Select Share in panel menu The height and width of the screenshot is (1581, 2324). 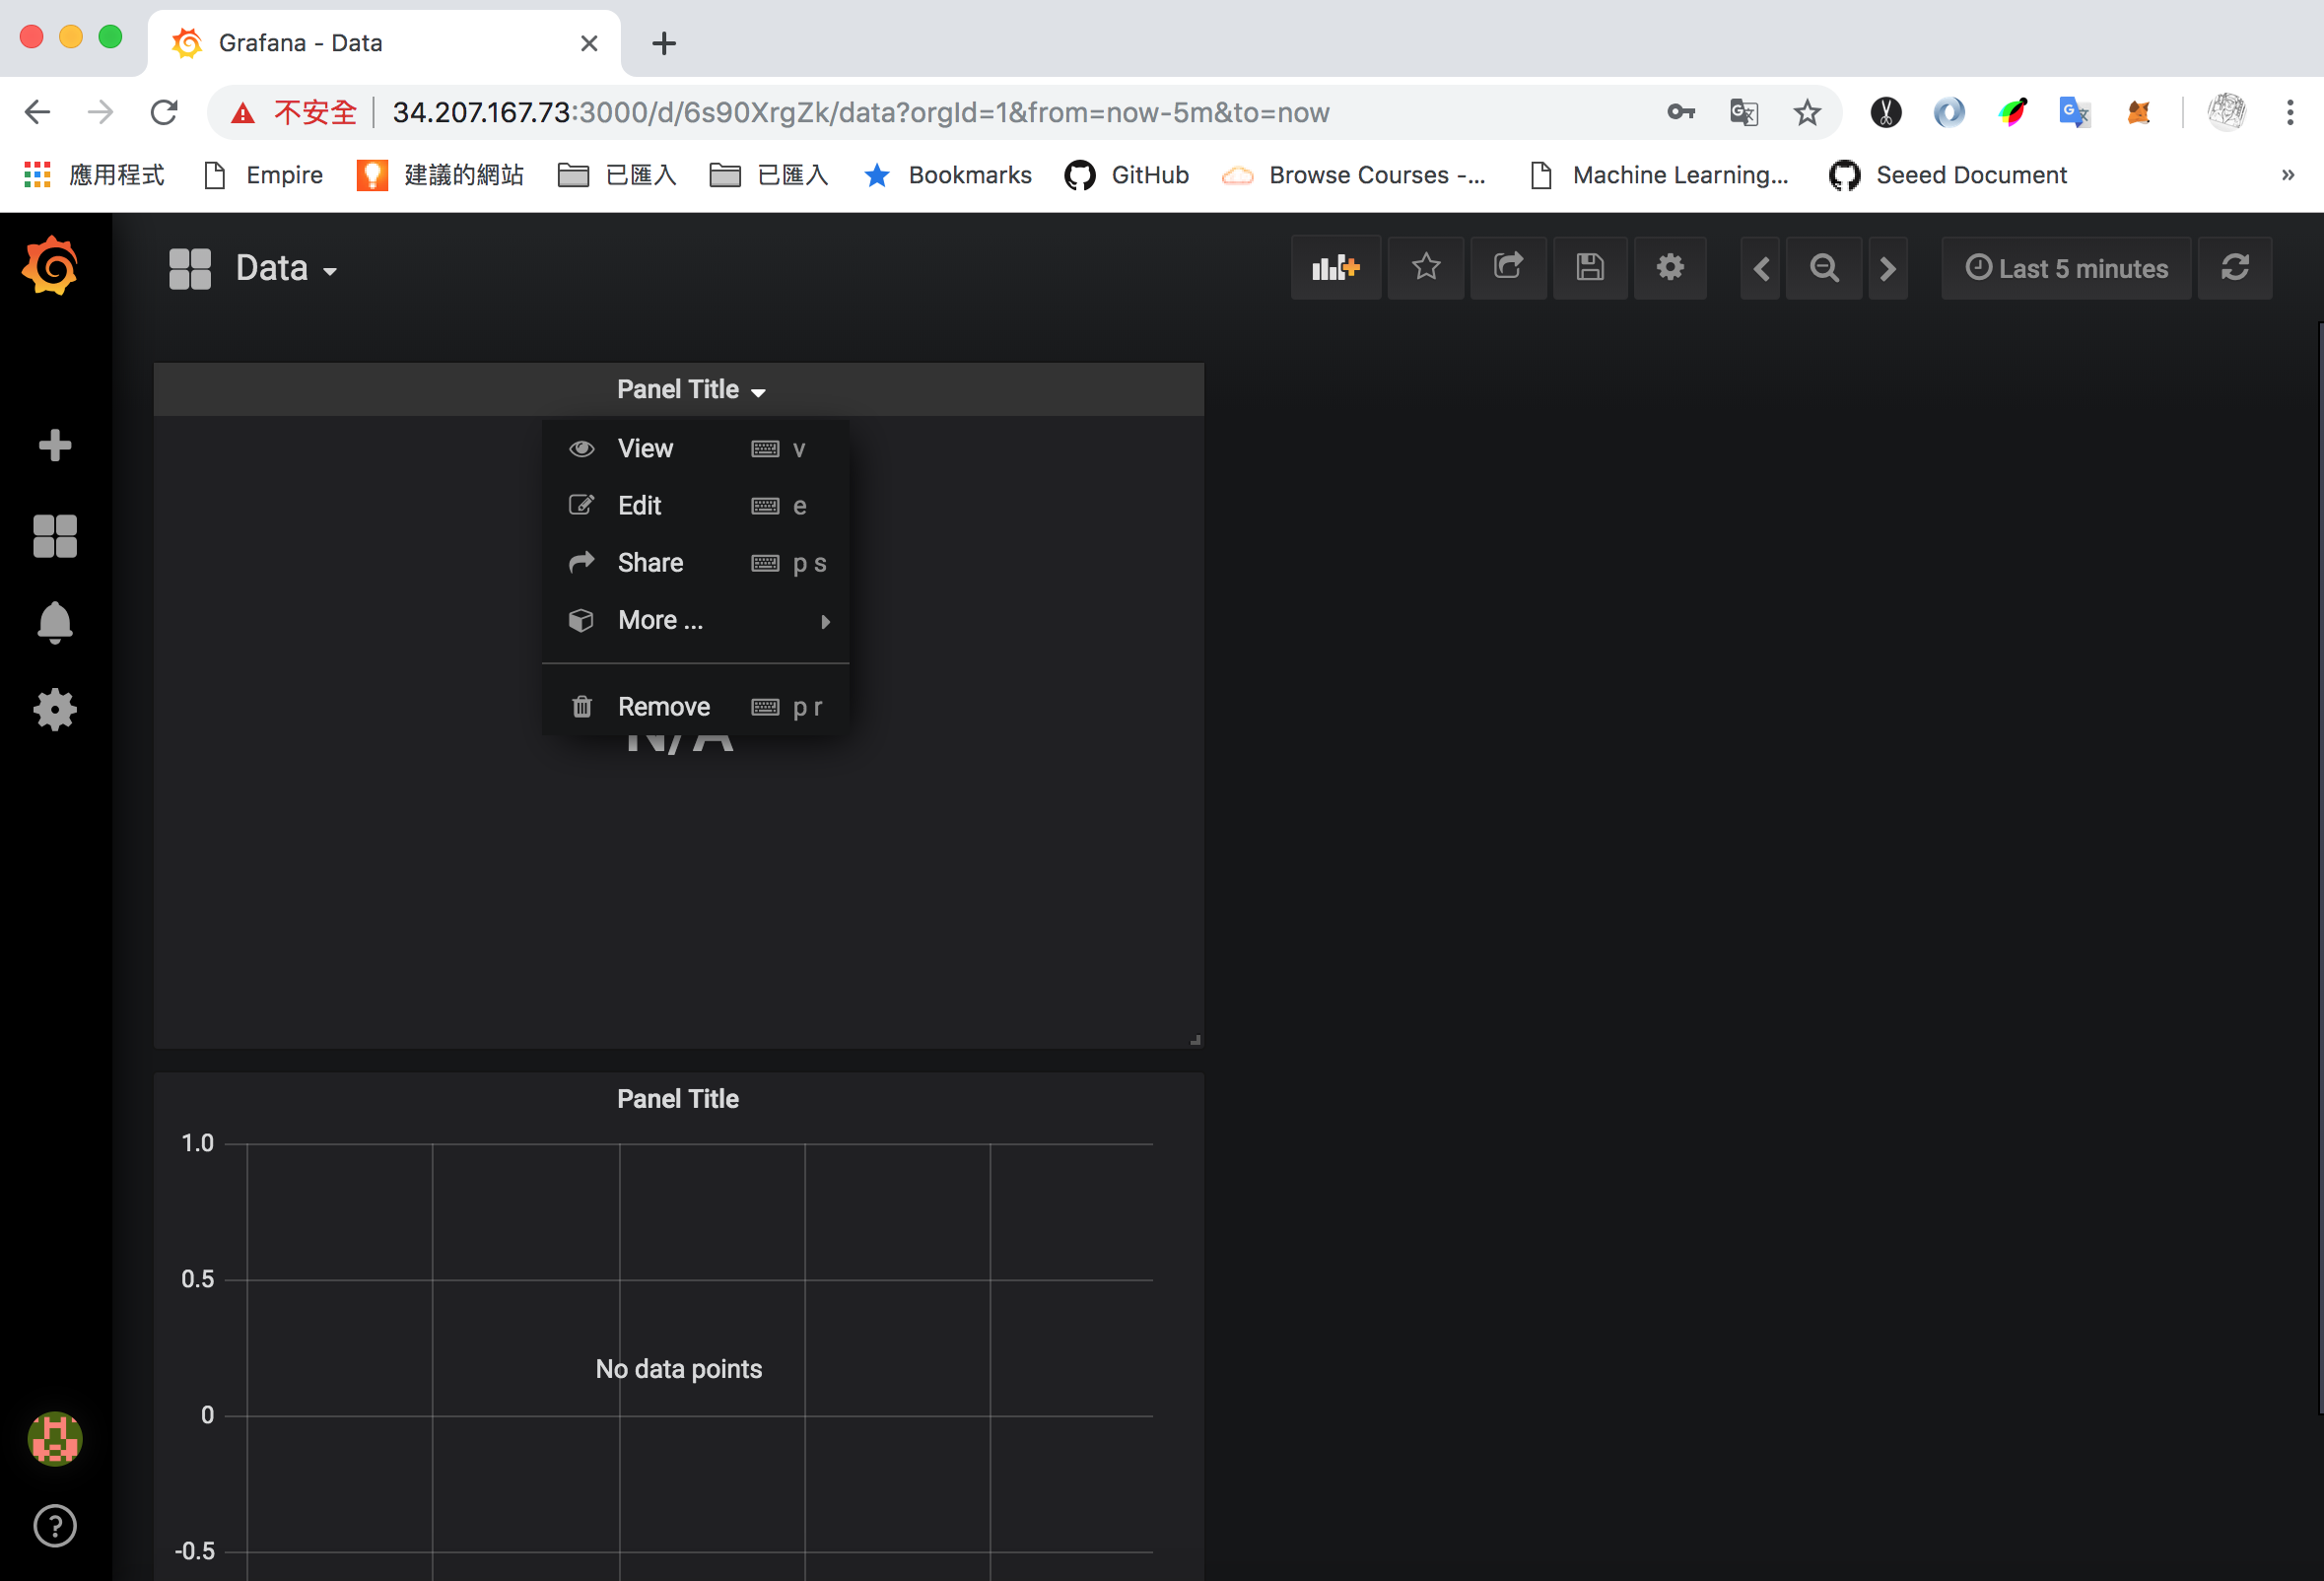pyautogui.click(x=695, y=562)
